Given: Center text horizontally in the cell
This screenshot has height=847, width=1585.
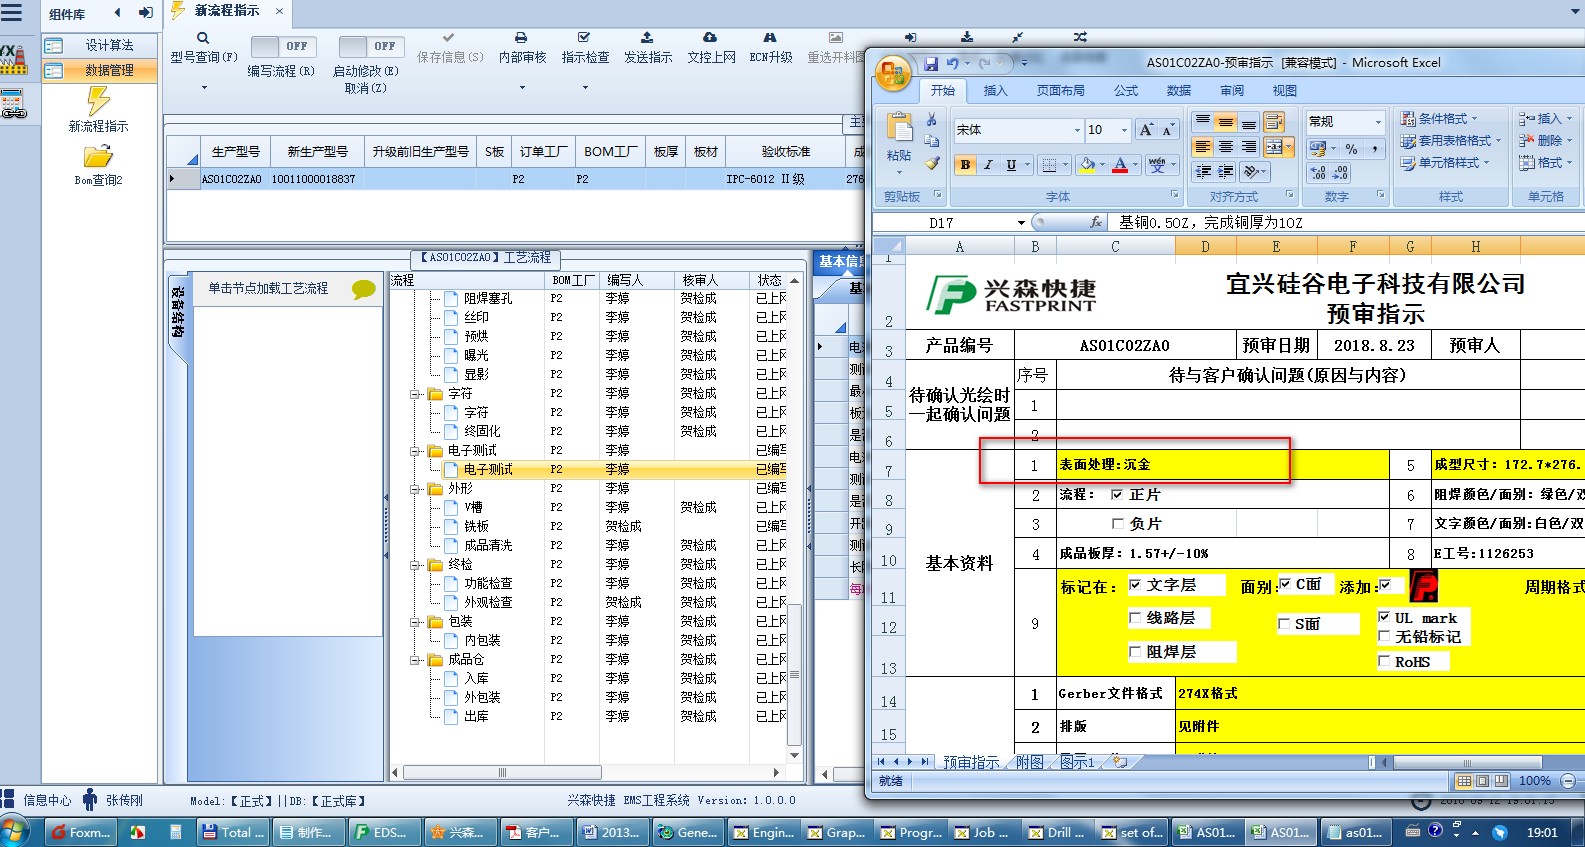Looking at the screenshot, I should click(x=1225, y=147).
